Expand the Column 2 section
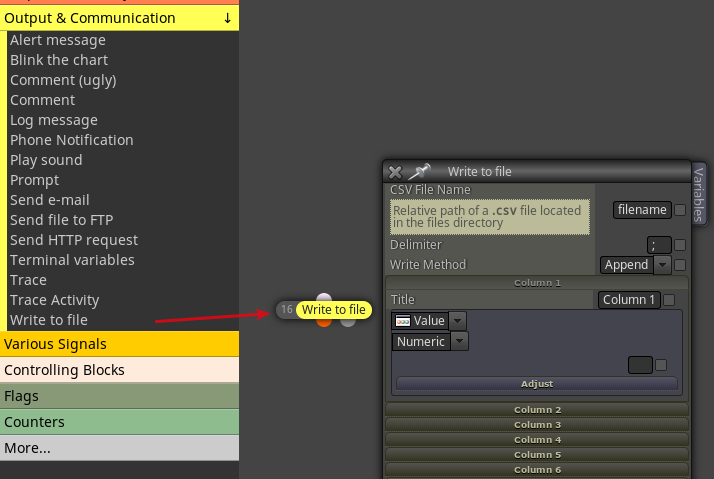Image resolution: width=714 pixels, height=479 pixels. [537, 410]
